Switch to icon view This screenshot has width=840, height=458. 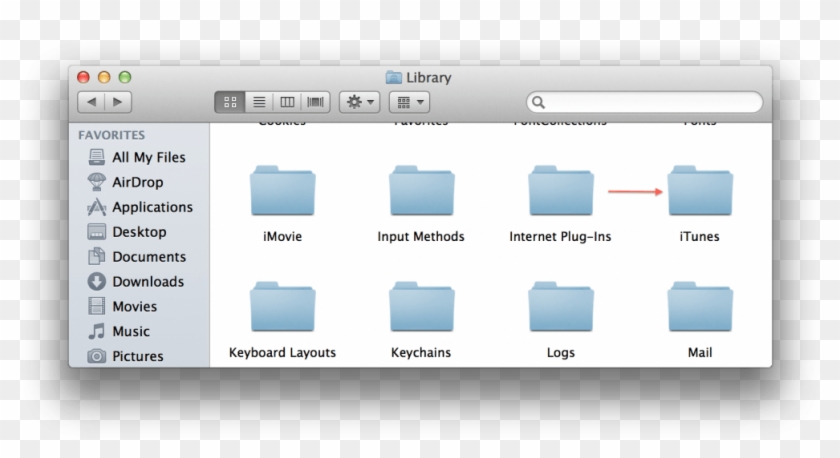click(x=230, y=102)
